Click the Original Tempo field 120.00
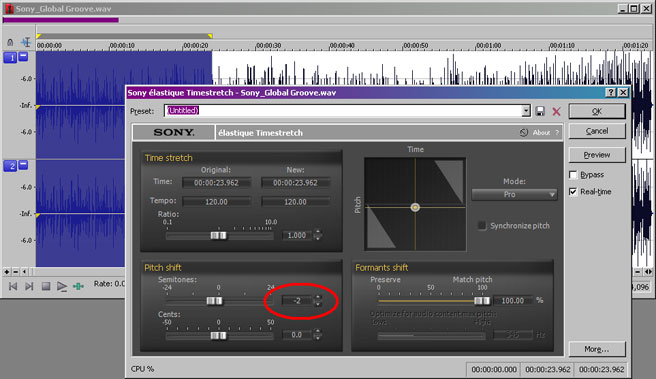The width and height of the screenshot is (656, 379). coord(216,202)
